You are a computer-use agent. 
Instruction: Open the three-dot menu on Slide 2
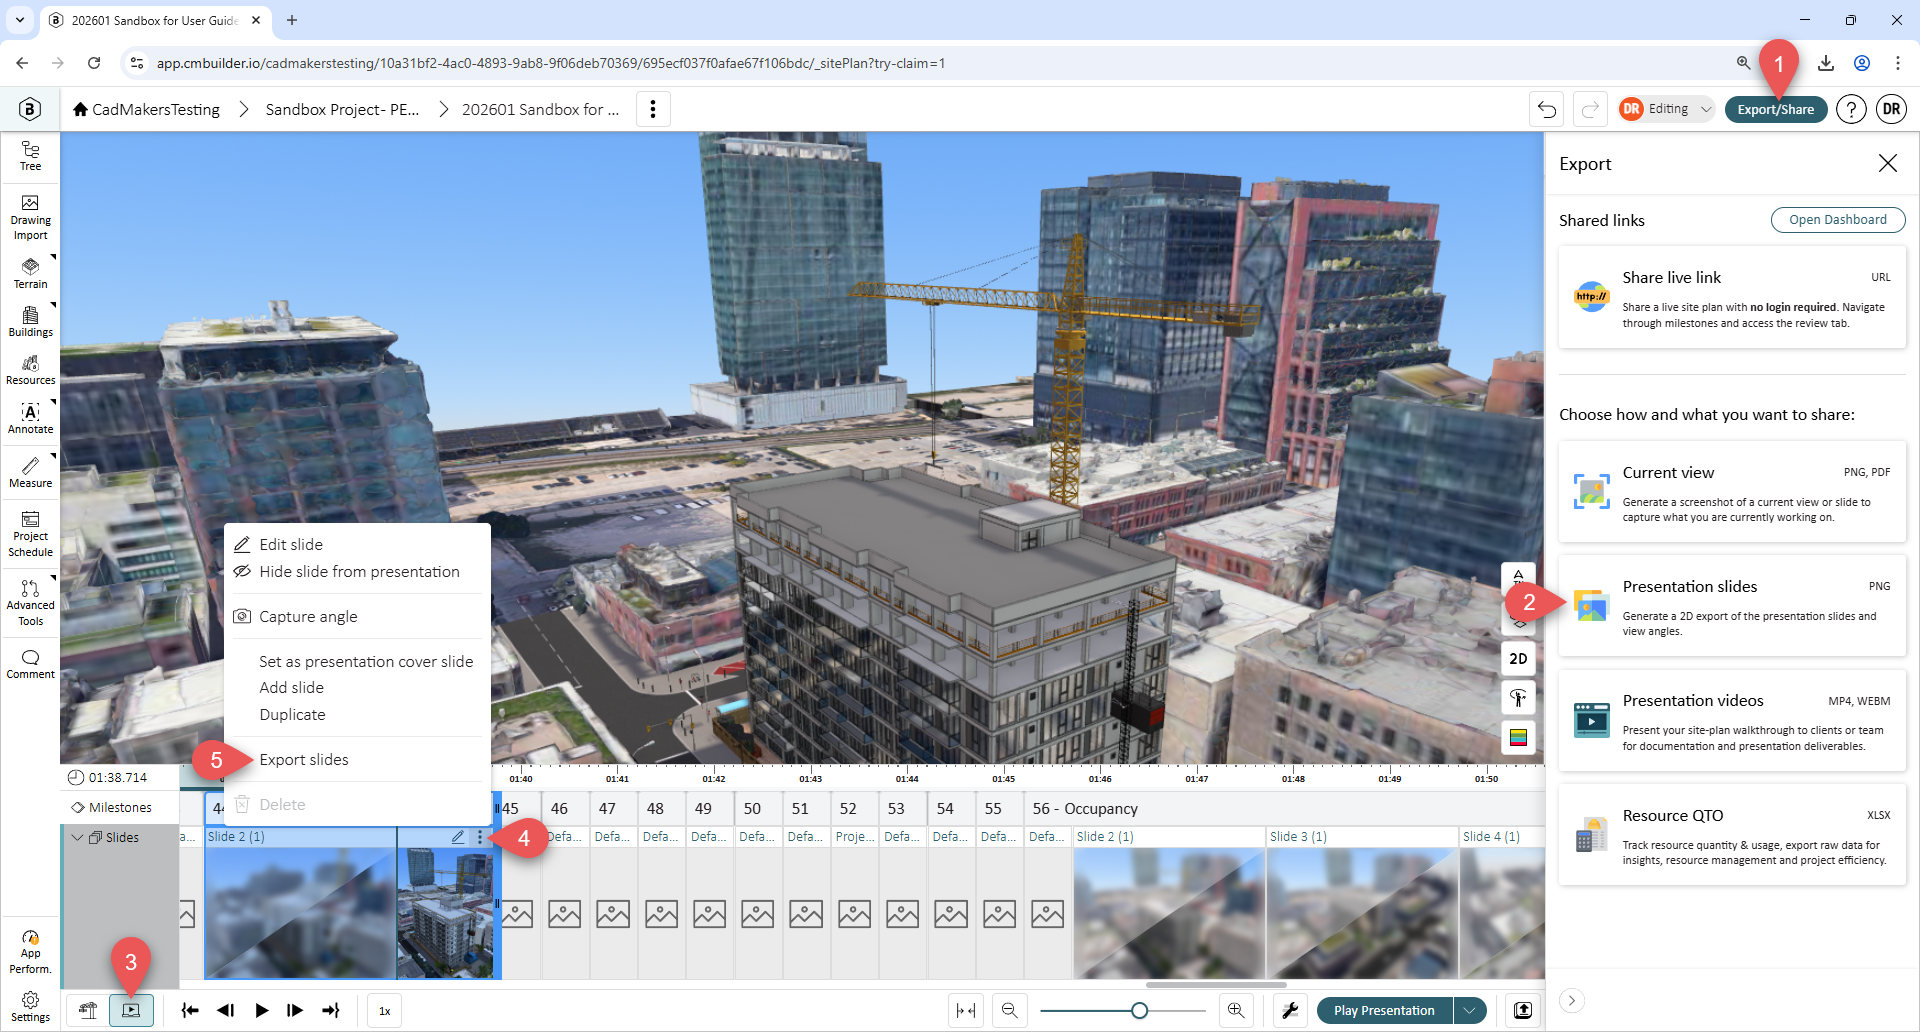click(480, 837)
